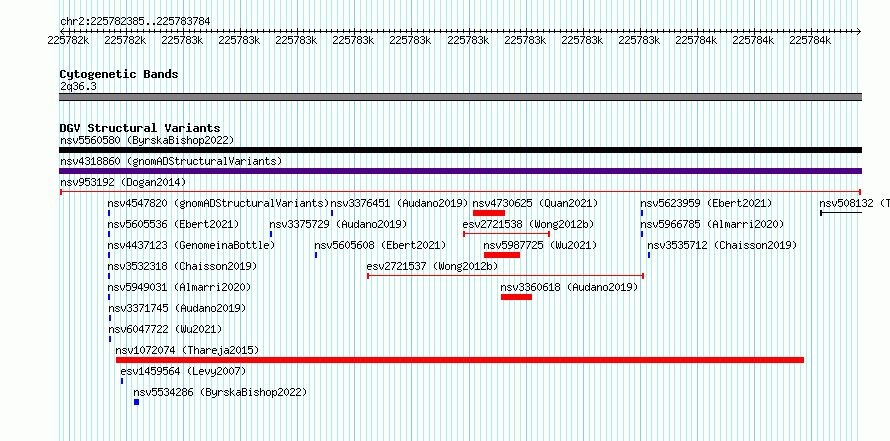
Task: Open the nsv5605608 (Ebert2021) label
Action: click(x=380, y=245)
